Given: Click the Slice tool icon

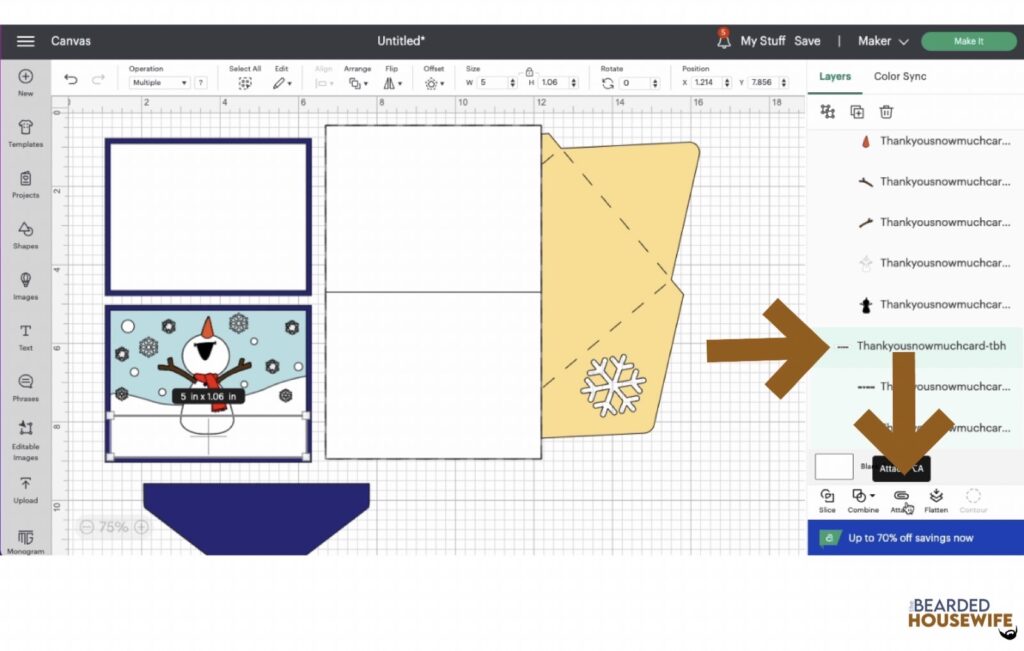Looking at the screenshot, I should pyautogui.click(x=827, y=500).
